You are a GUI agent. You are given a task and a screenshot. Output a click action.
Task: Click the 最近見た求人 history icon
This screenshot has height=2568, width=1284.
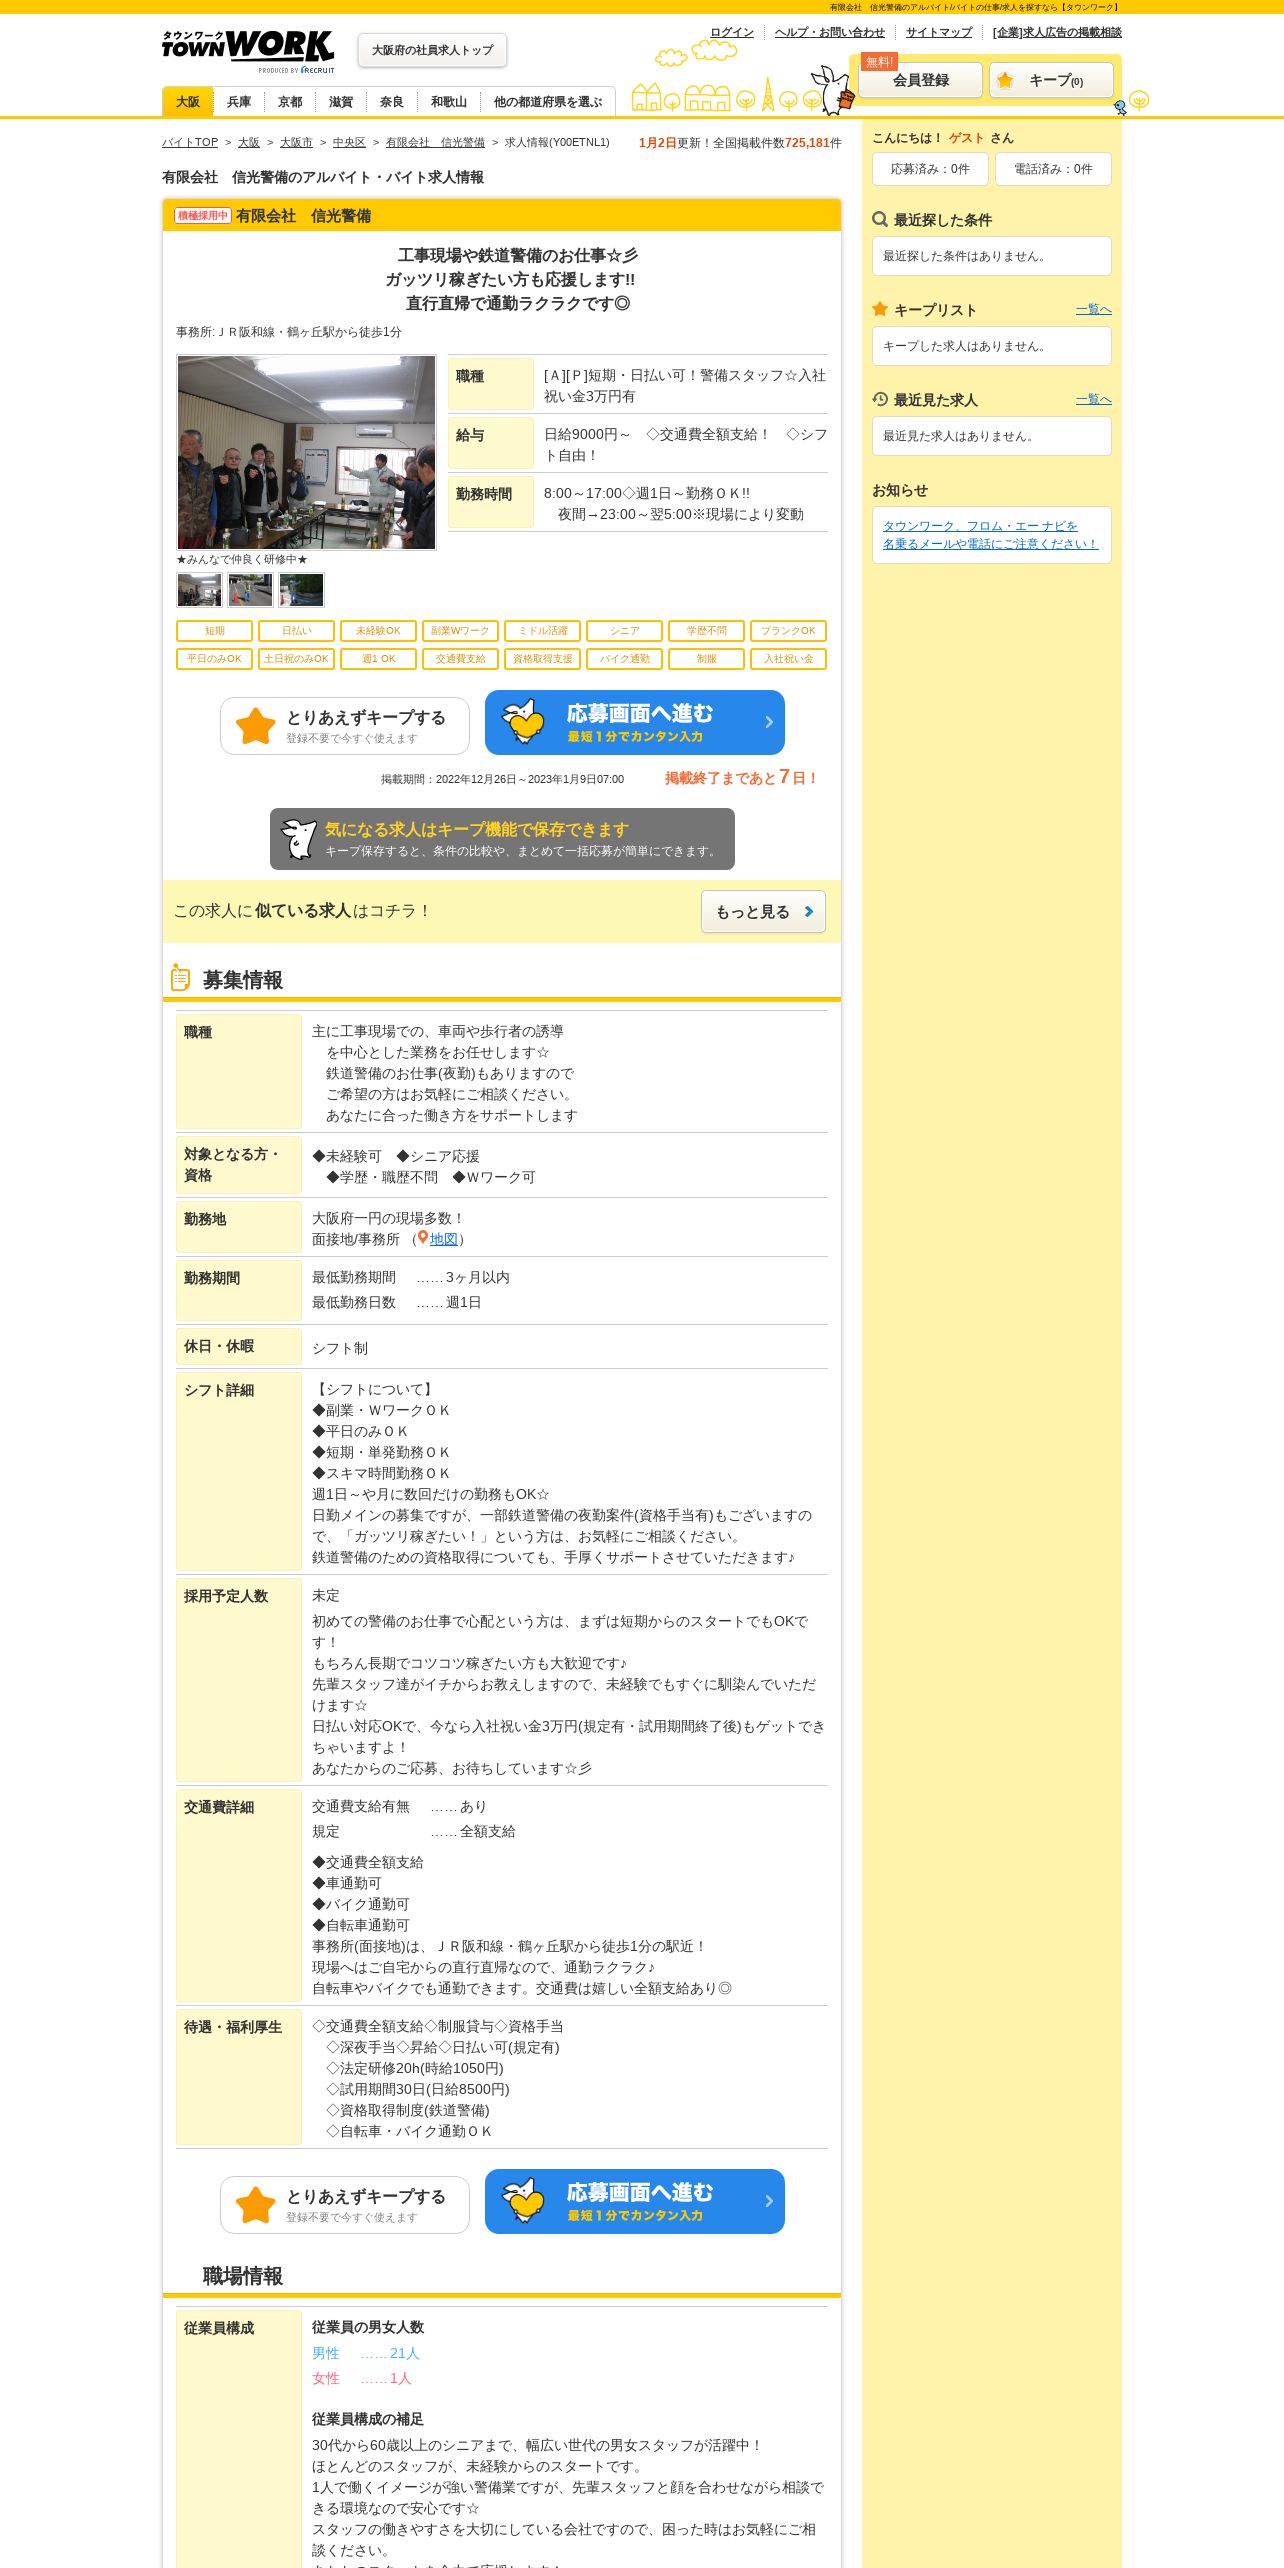pyautogui.click(x=880, y=399)
